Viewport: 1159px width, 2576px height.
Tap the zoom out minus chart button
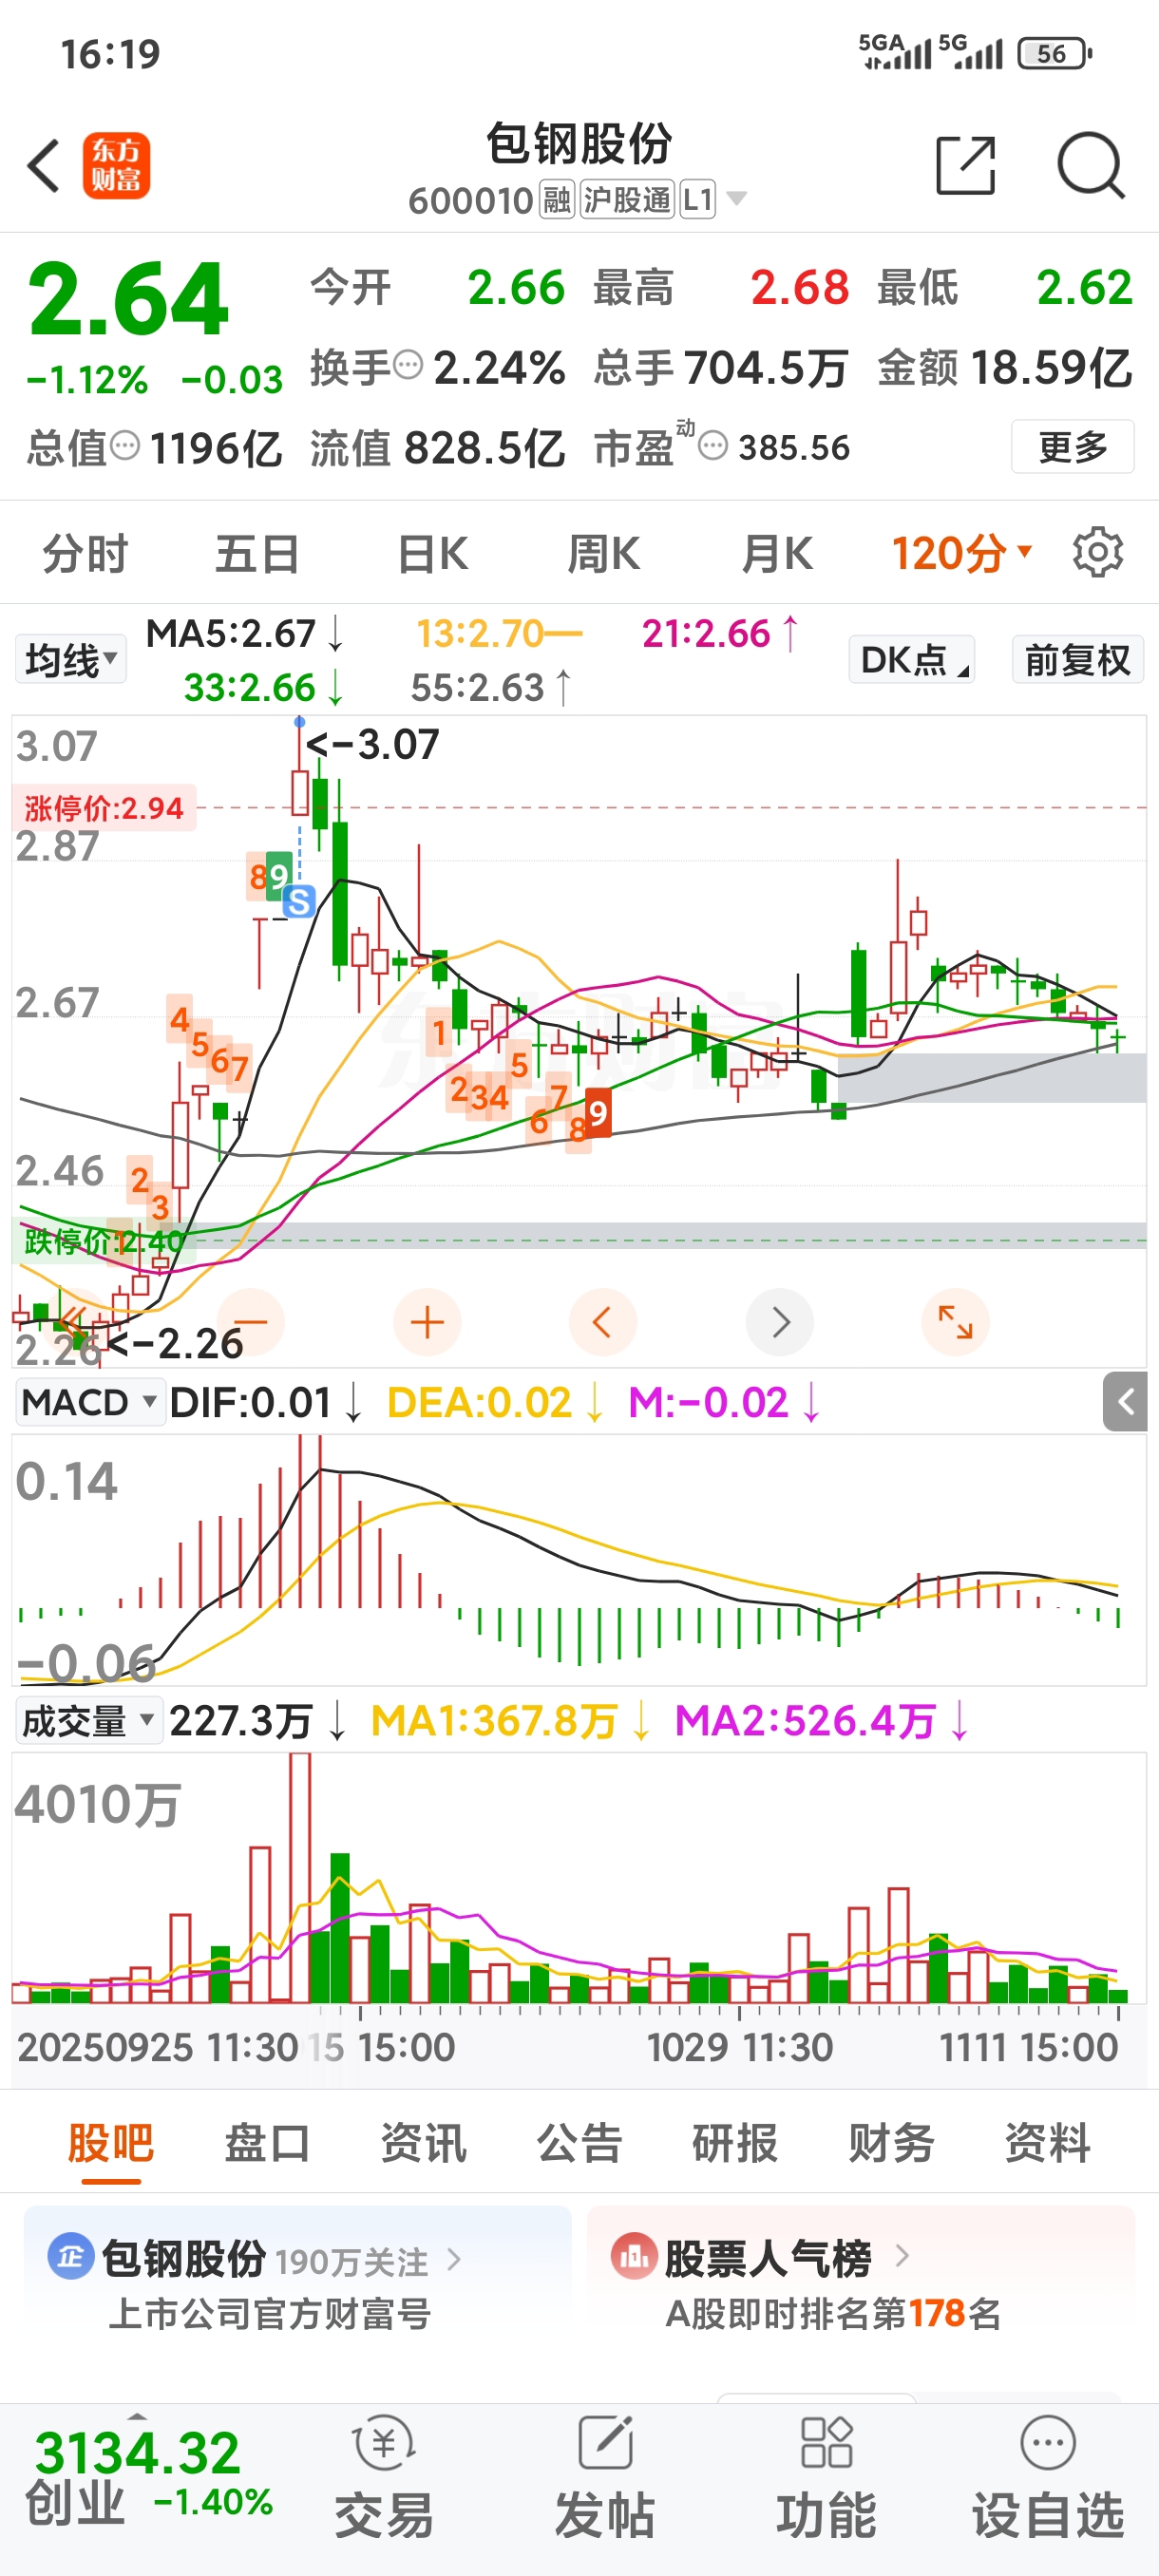coord(251,1322)
